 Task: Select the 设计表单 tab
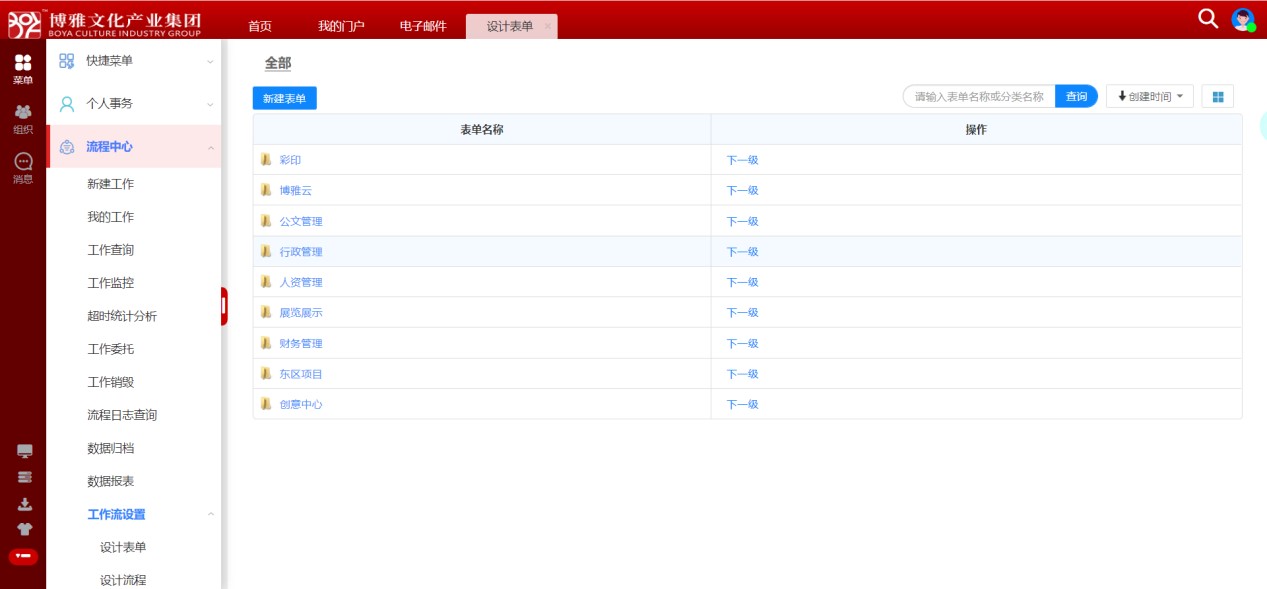pos(510,26)
